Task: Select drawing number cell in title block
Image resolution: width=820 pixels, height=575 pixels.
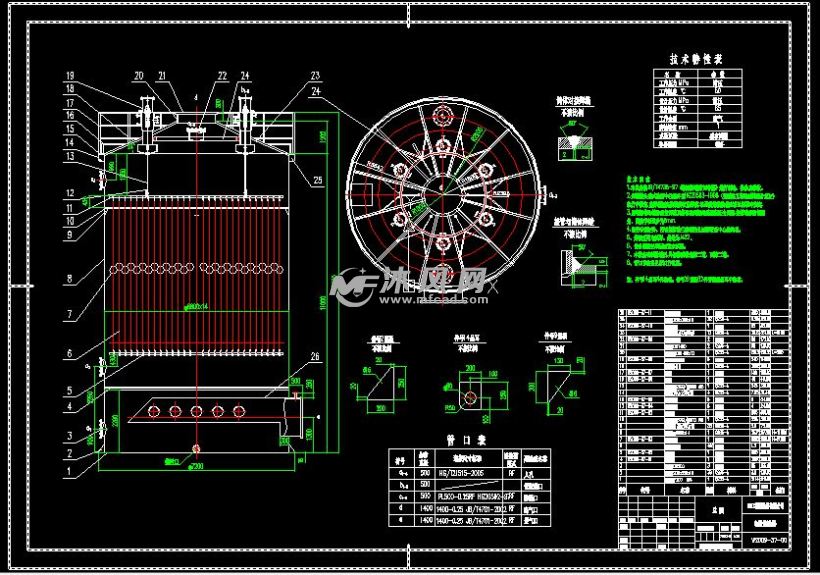Action: (x=768, y=541)
